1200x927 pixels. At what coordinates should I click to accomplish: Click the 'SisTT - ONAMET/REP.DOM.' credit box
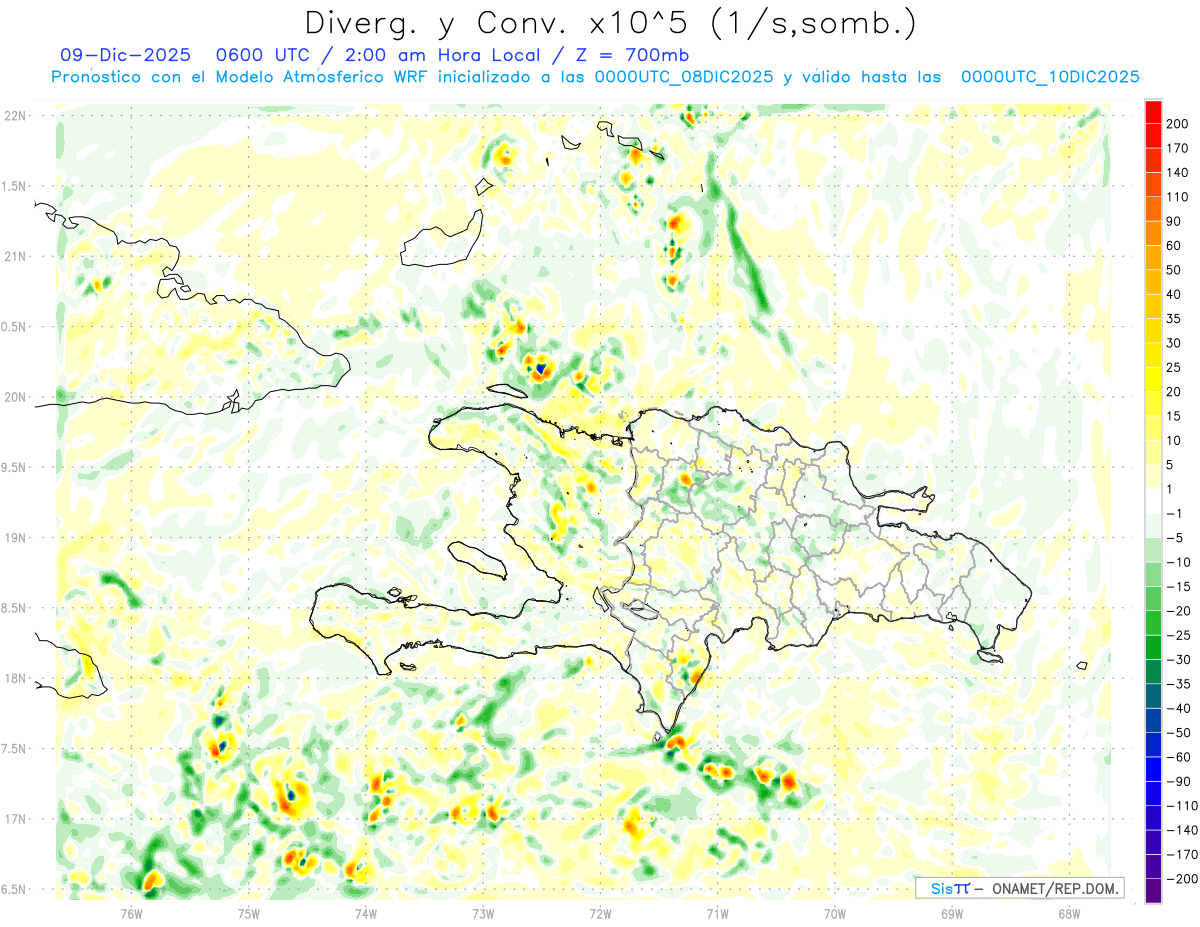click(1019, 888)
